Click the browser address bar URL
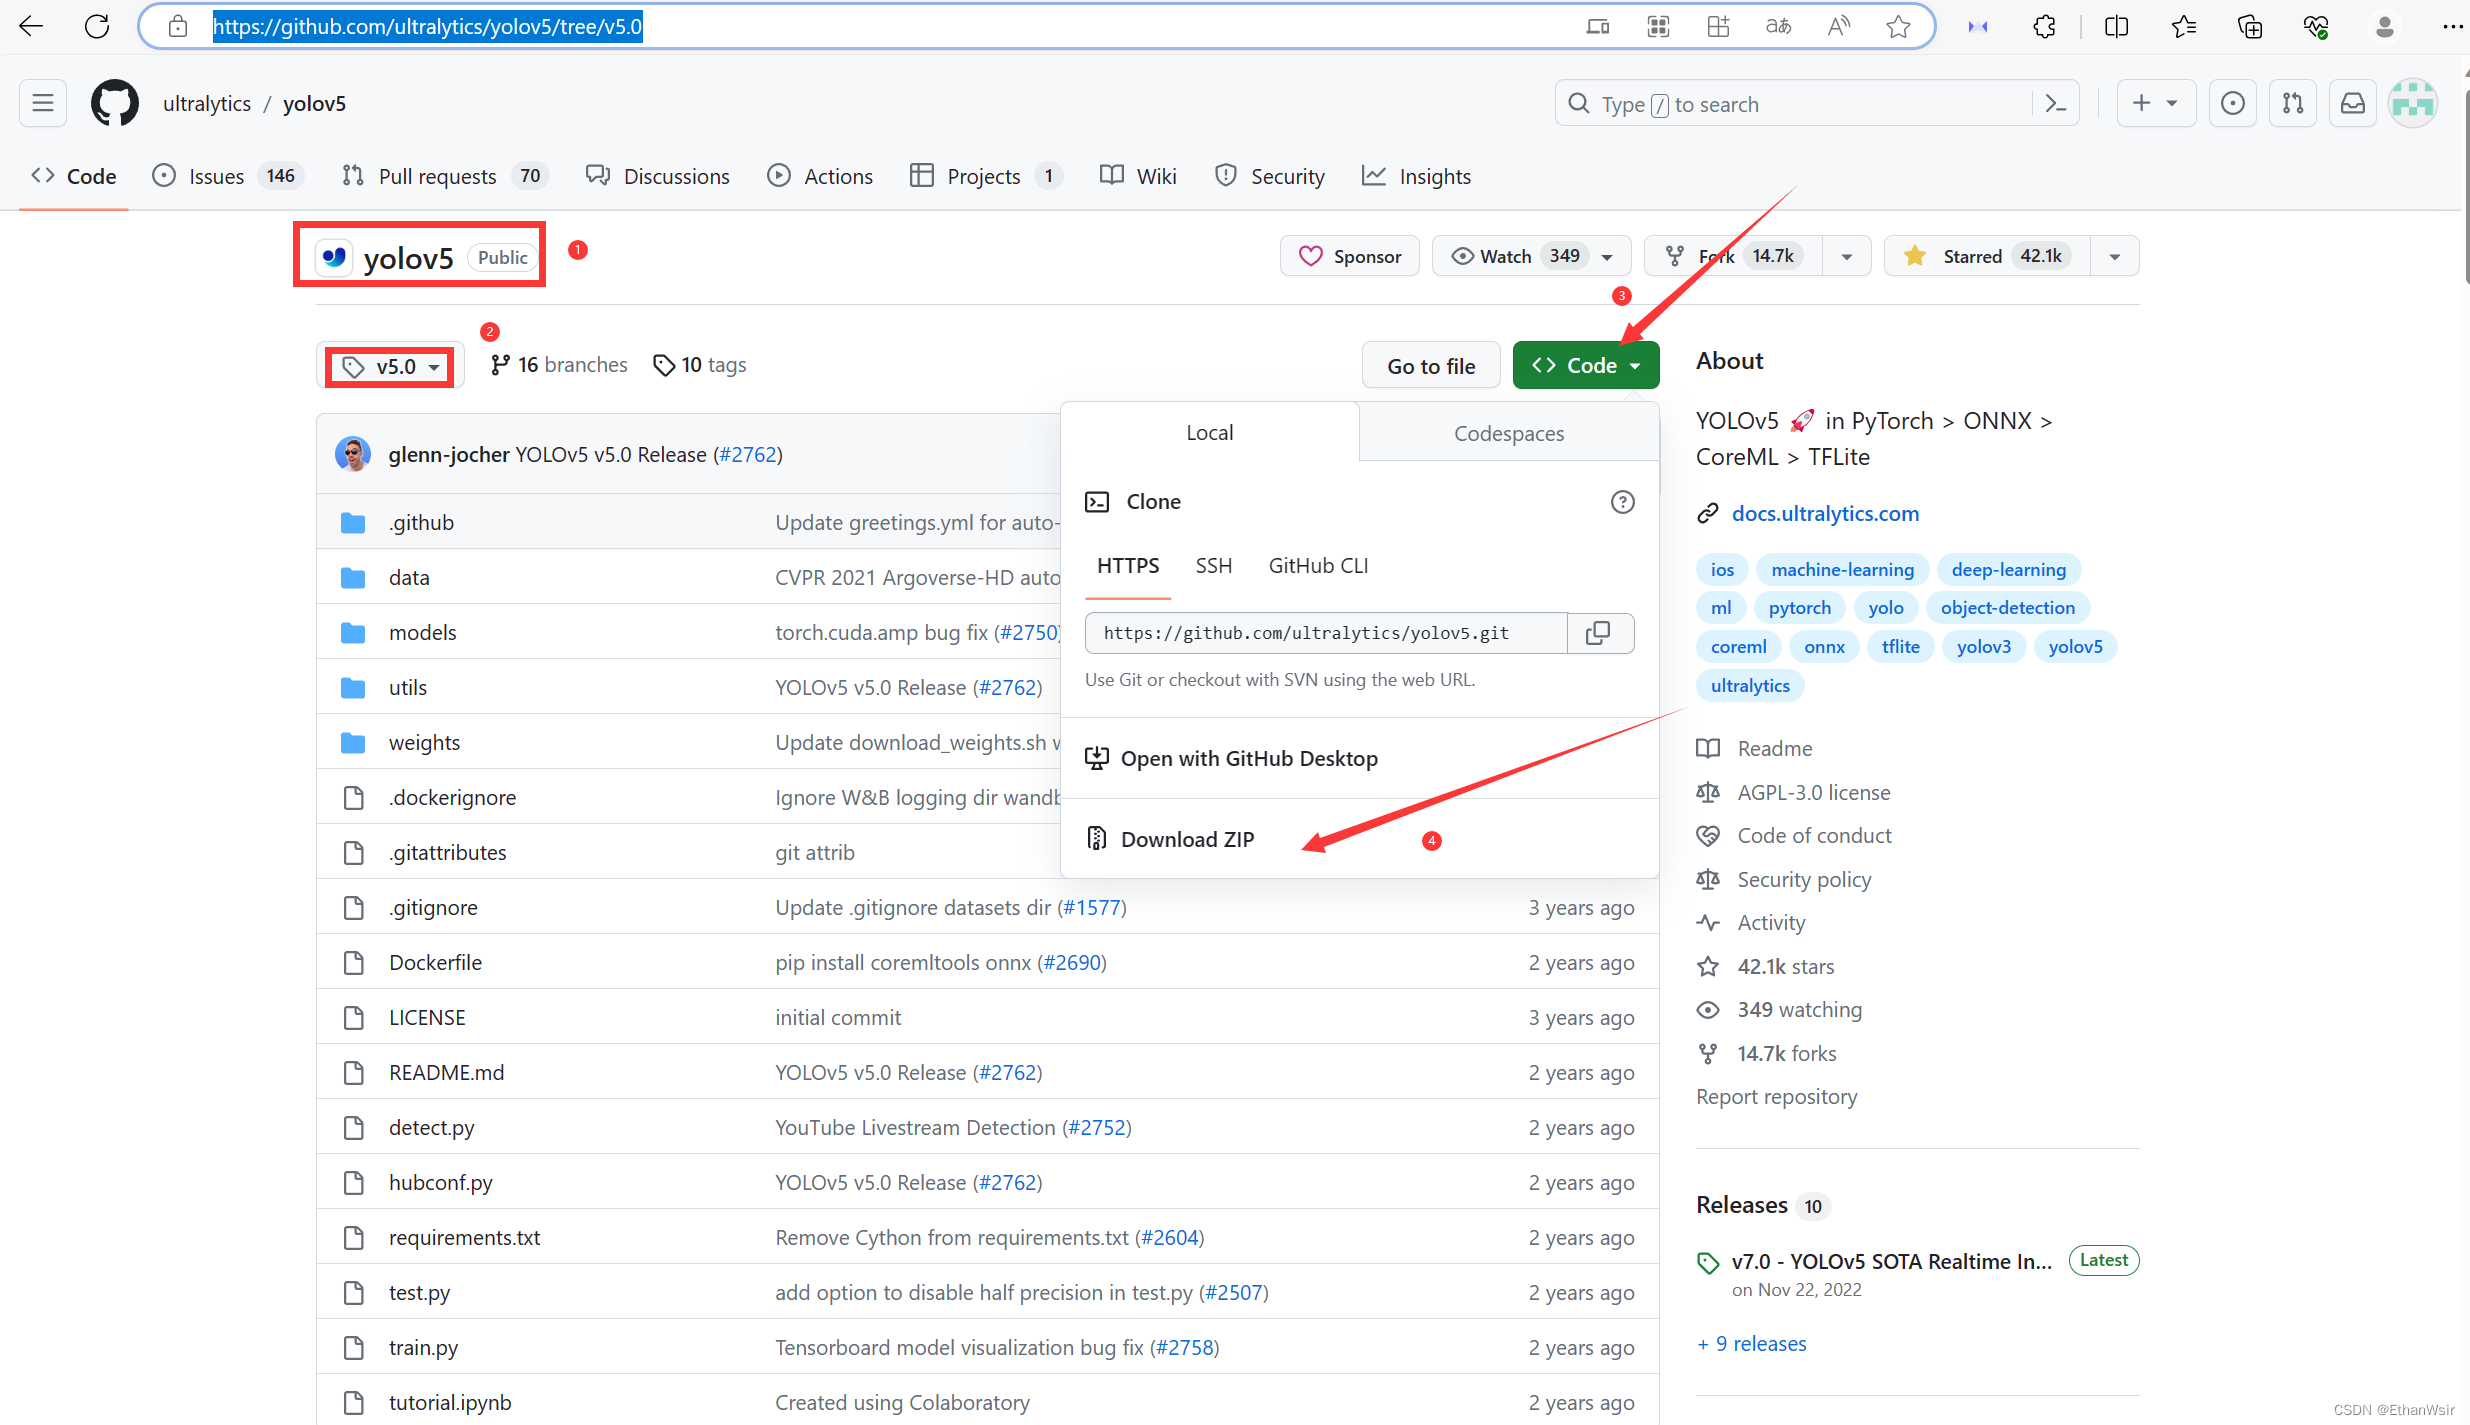 [x=428, y=26]
